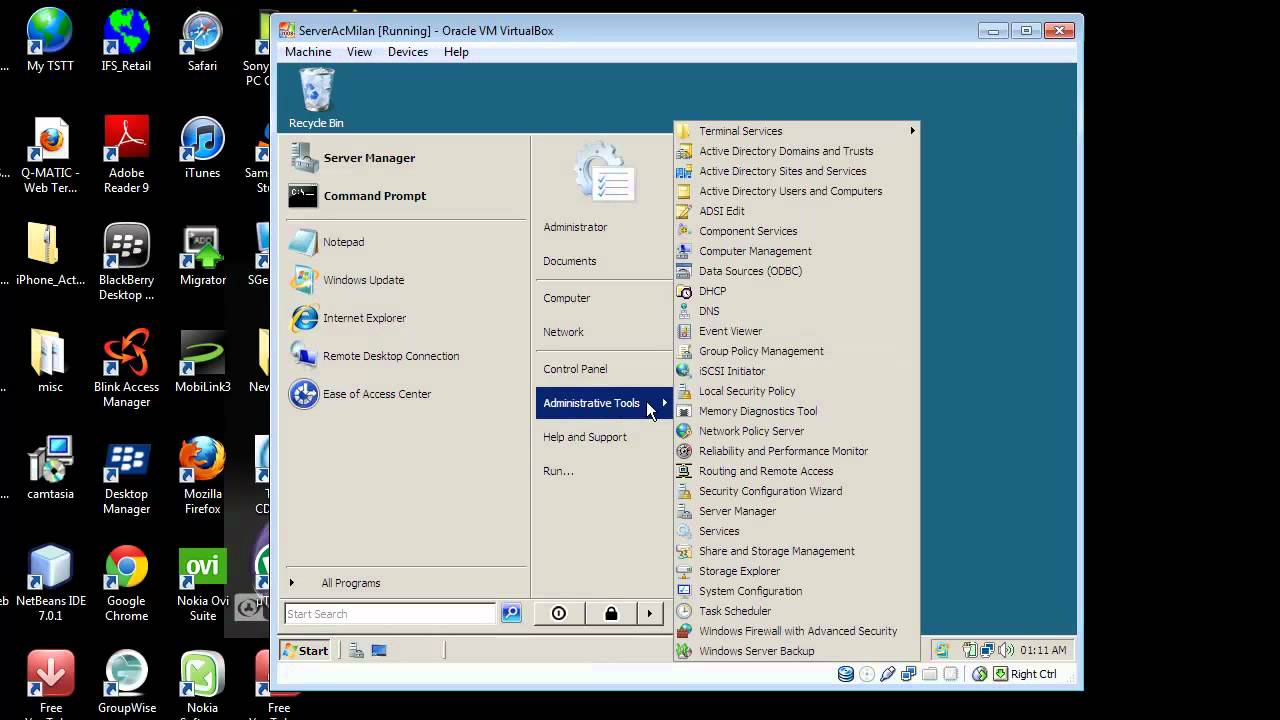The width and height of the screenshot is (1280, 720).
Task: Open the Help menu in VirtualBox
Action: [x=456, y=52]
